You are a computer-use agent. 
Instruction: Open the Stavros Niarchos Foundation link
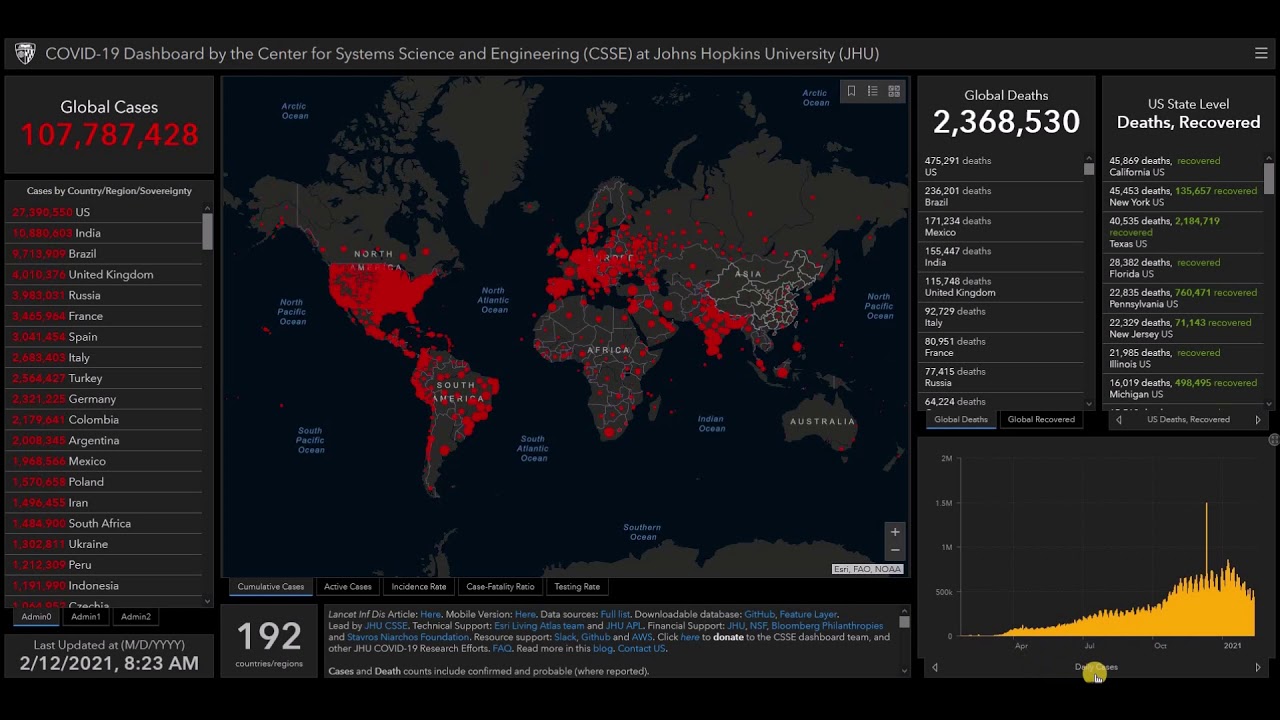(x=408, y=637)
